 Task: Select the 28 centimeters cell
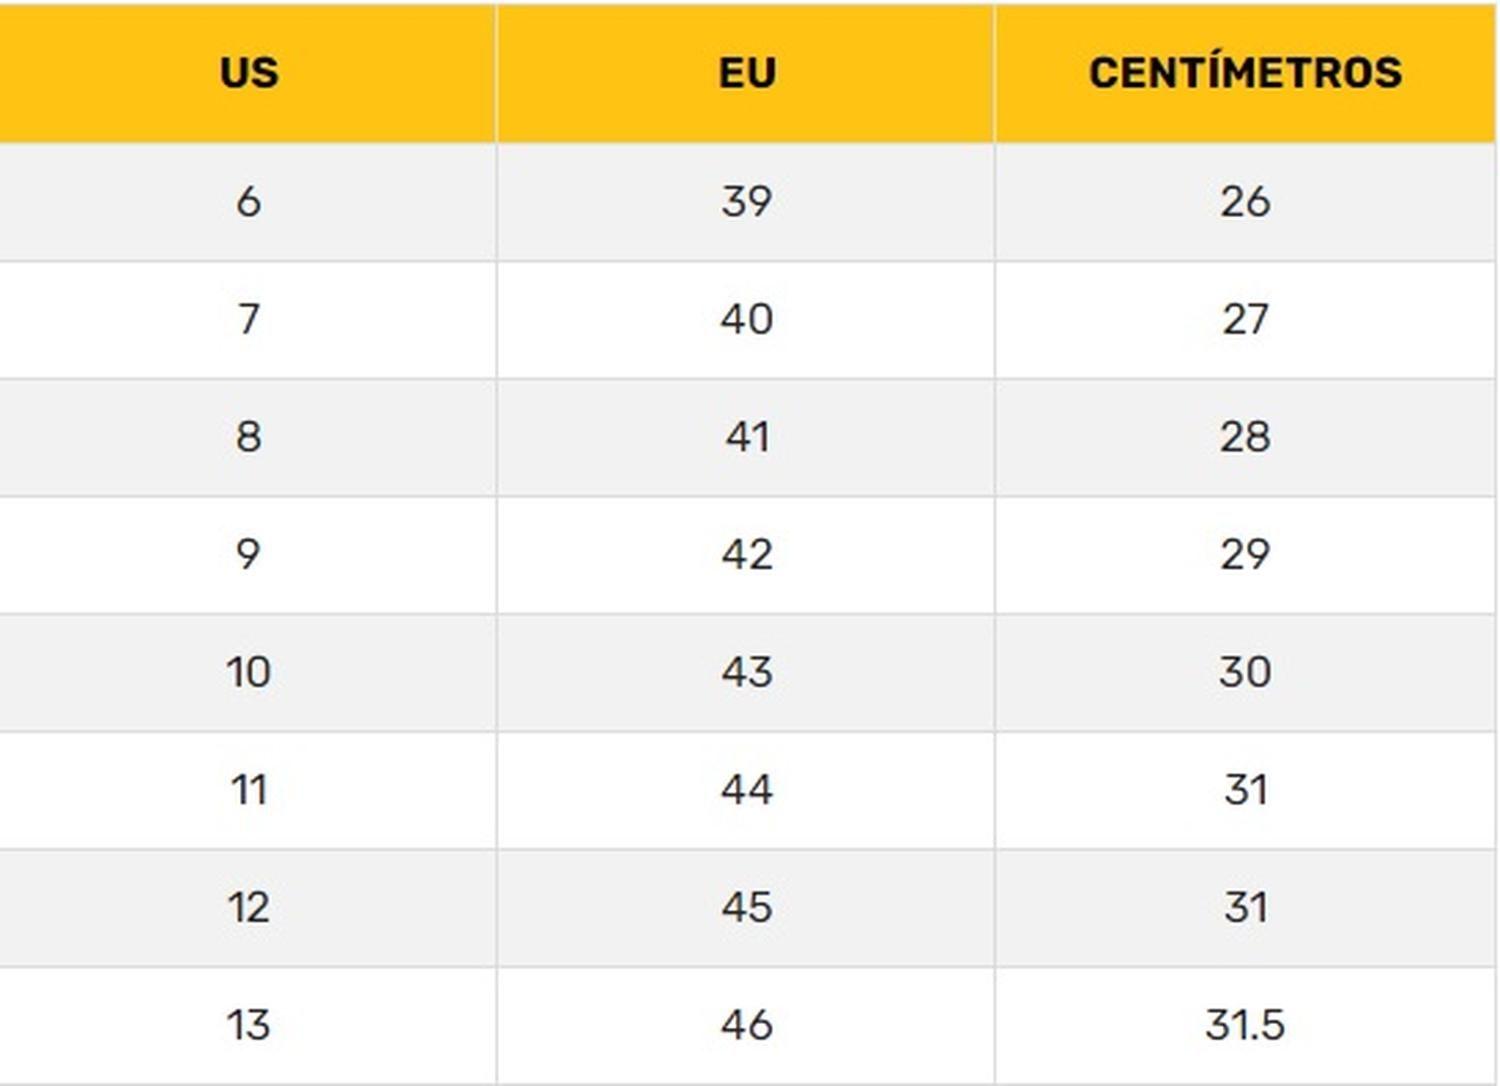1245,437
